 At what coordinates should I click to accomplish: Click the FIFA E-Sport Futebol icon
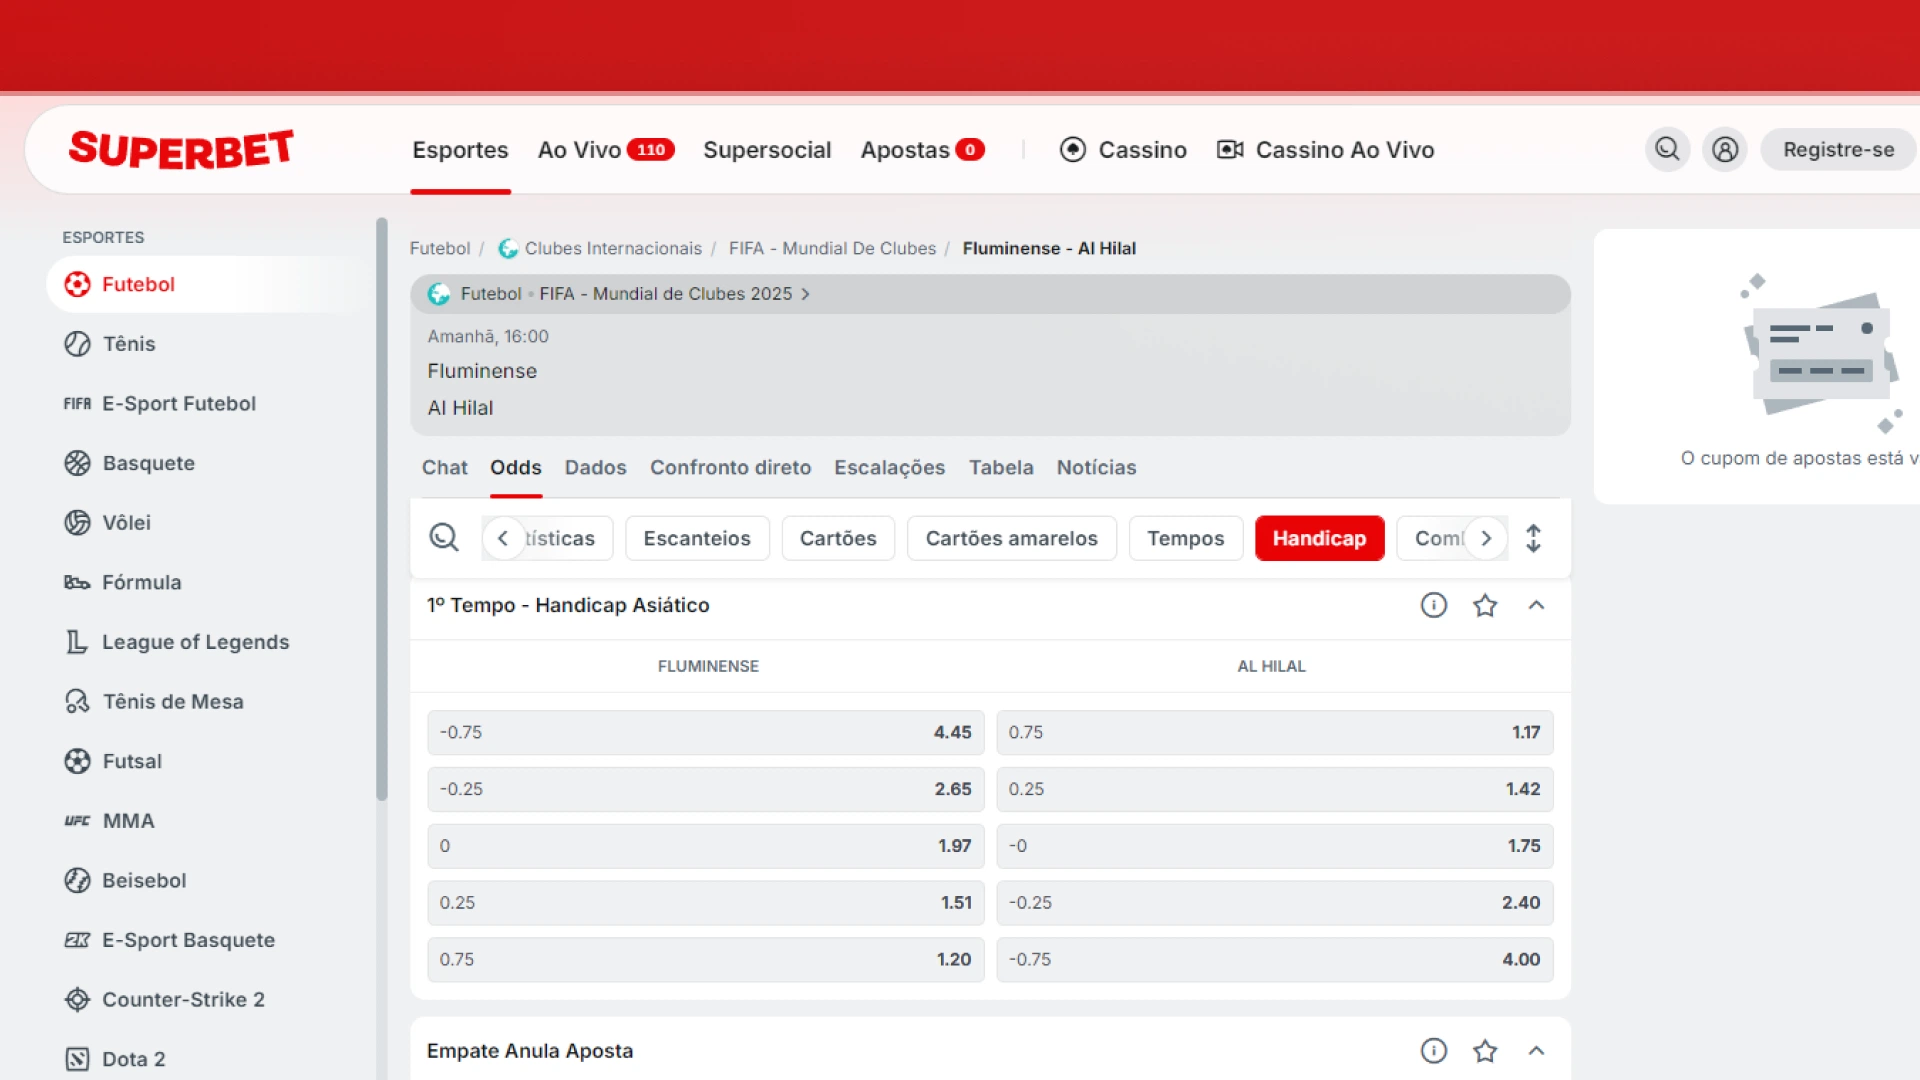77,404
